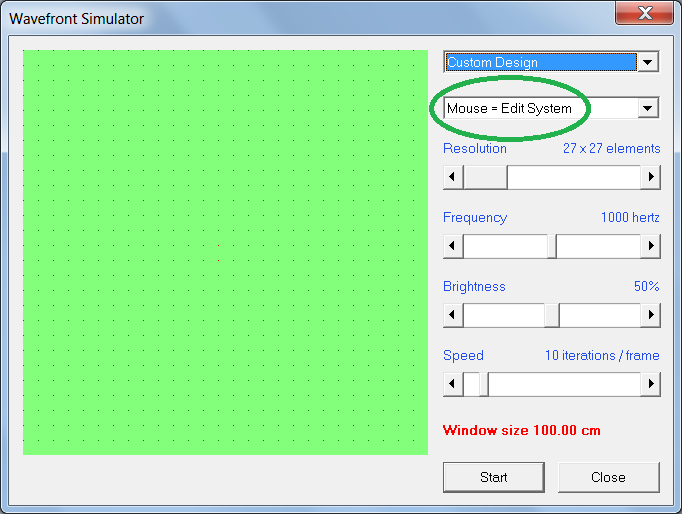Click the '27 x 27 elements' value
682x514 pixels.
(x=612, y=148)
